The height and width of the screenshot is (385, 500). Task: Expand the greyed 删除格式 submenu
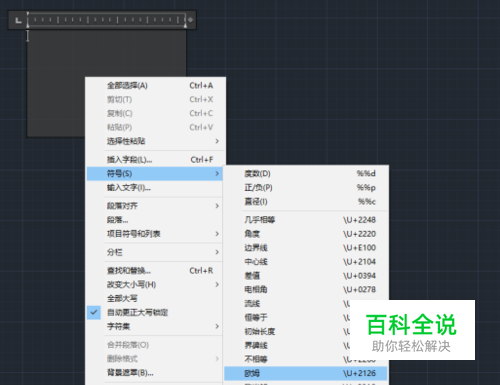tap(155, 359)
